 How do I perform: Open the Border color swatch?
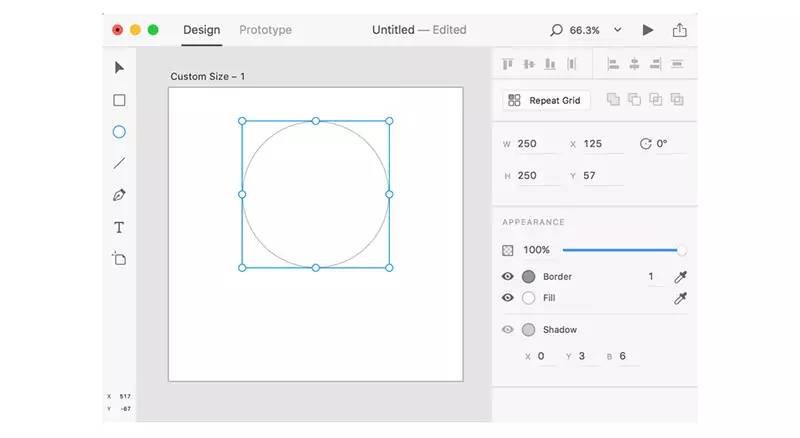pyautogui.click(x=528, y=277)
